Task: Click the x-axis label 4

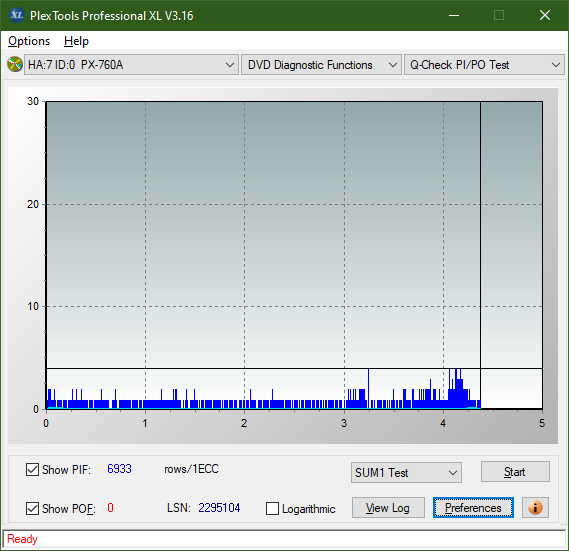Action: tap(443, 423)
